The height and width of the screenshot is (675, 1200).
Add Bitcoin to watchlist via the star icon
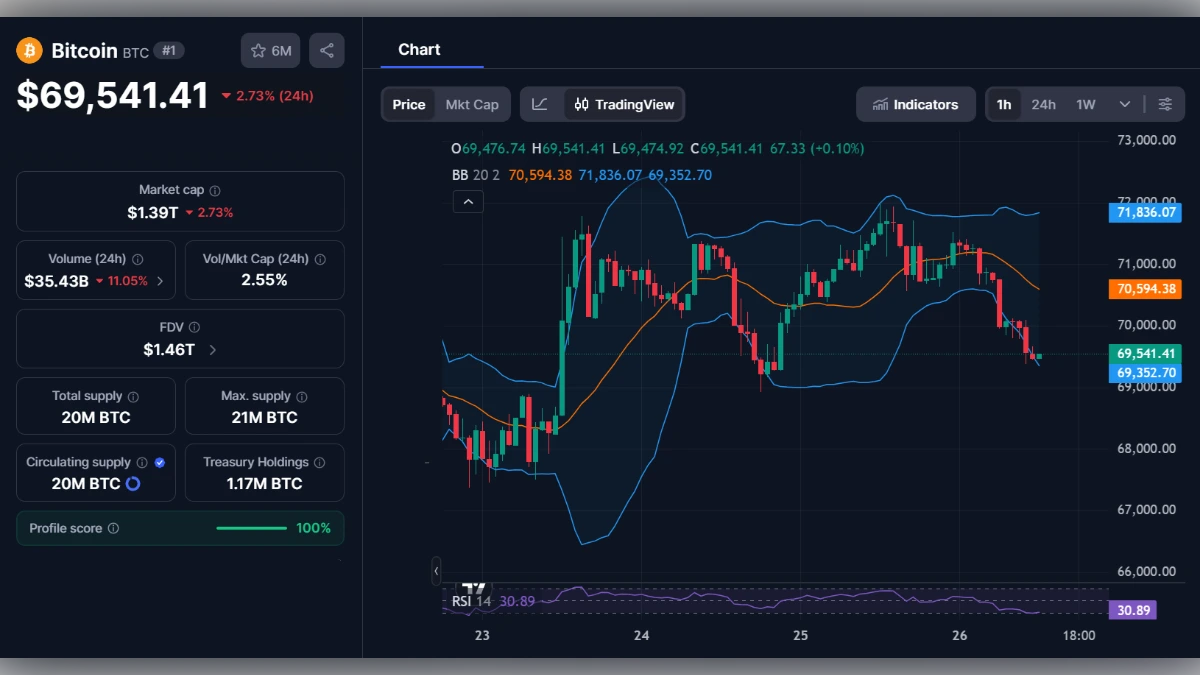[x=258, y=50]
